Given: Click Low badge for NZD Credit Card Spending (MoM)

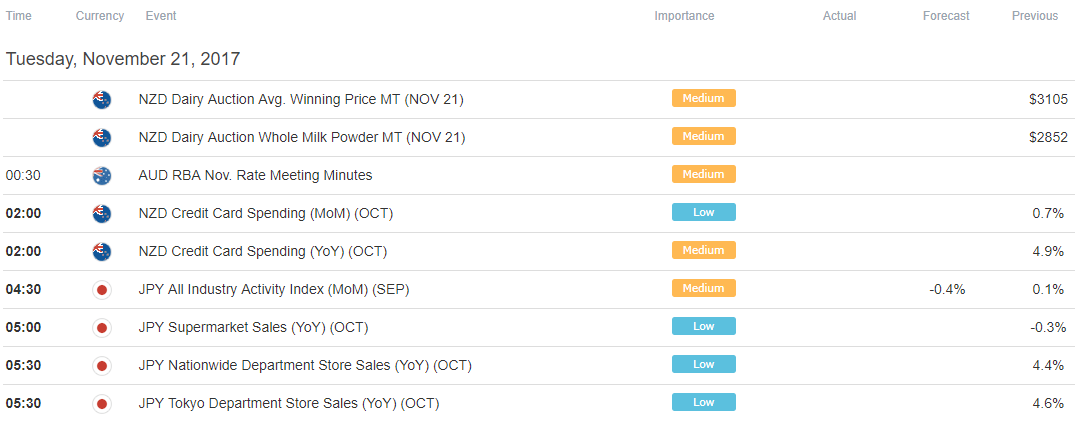Looking at the screenshot, I should 703,212.
